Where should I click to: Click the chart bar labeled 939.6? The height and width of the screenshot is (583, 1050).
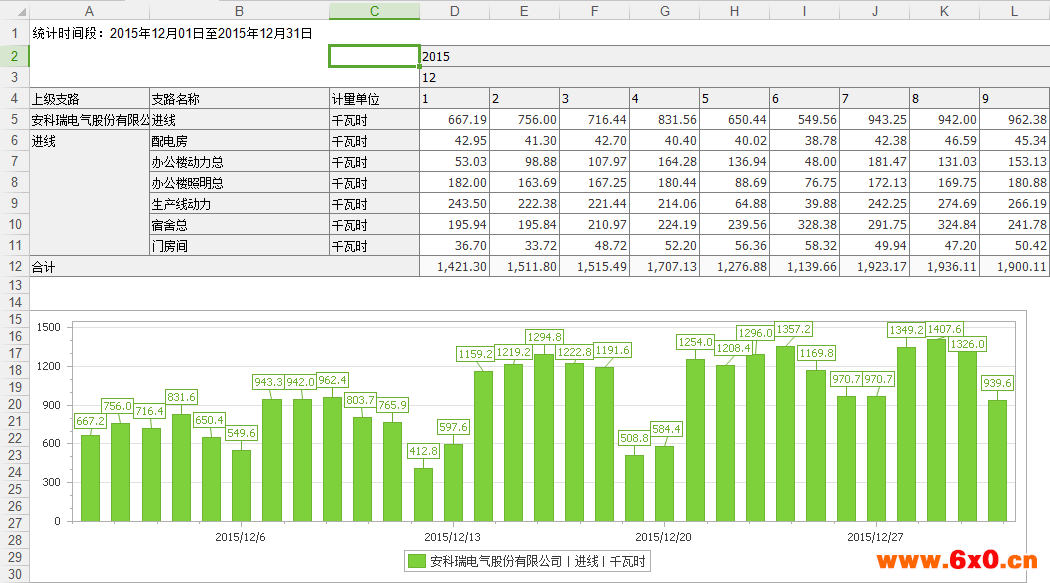[997, 461]
